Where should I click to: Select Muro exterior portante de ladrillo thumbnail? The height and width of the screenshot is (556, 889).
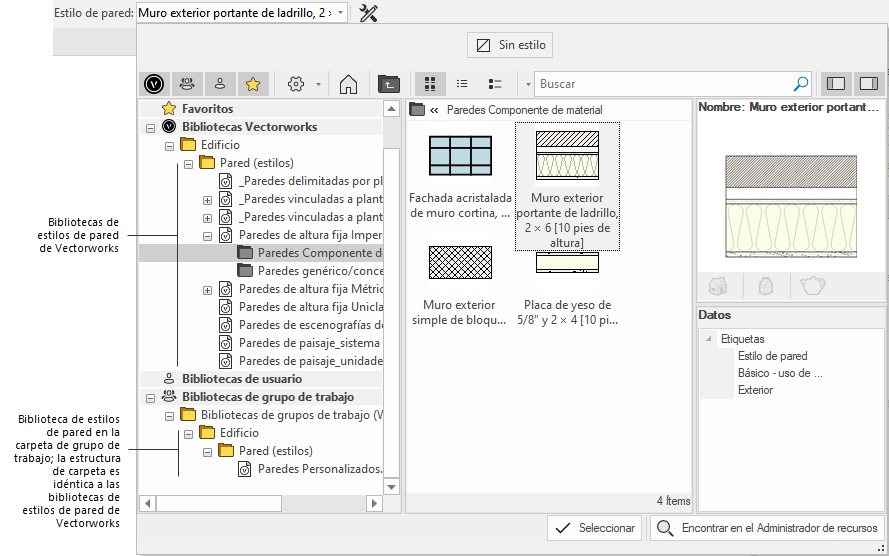[x=567, y=186]
